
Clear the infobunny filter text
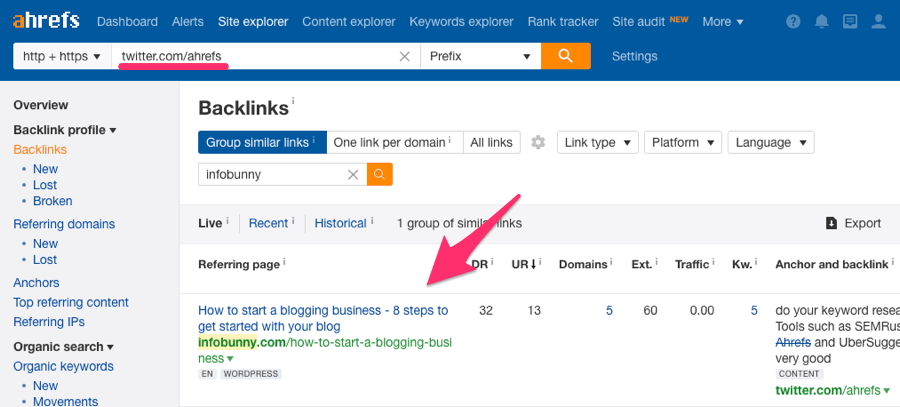(x=353, y=175)
